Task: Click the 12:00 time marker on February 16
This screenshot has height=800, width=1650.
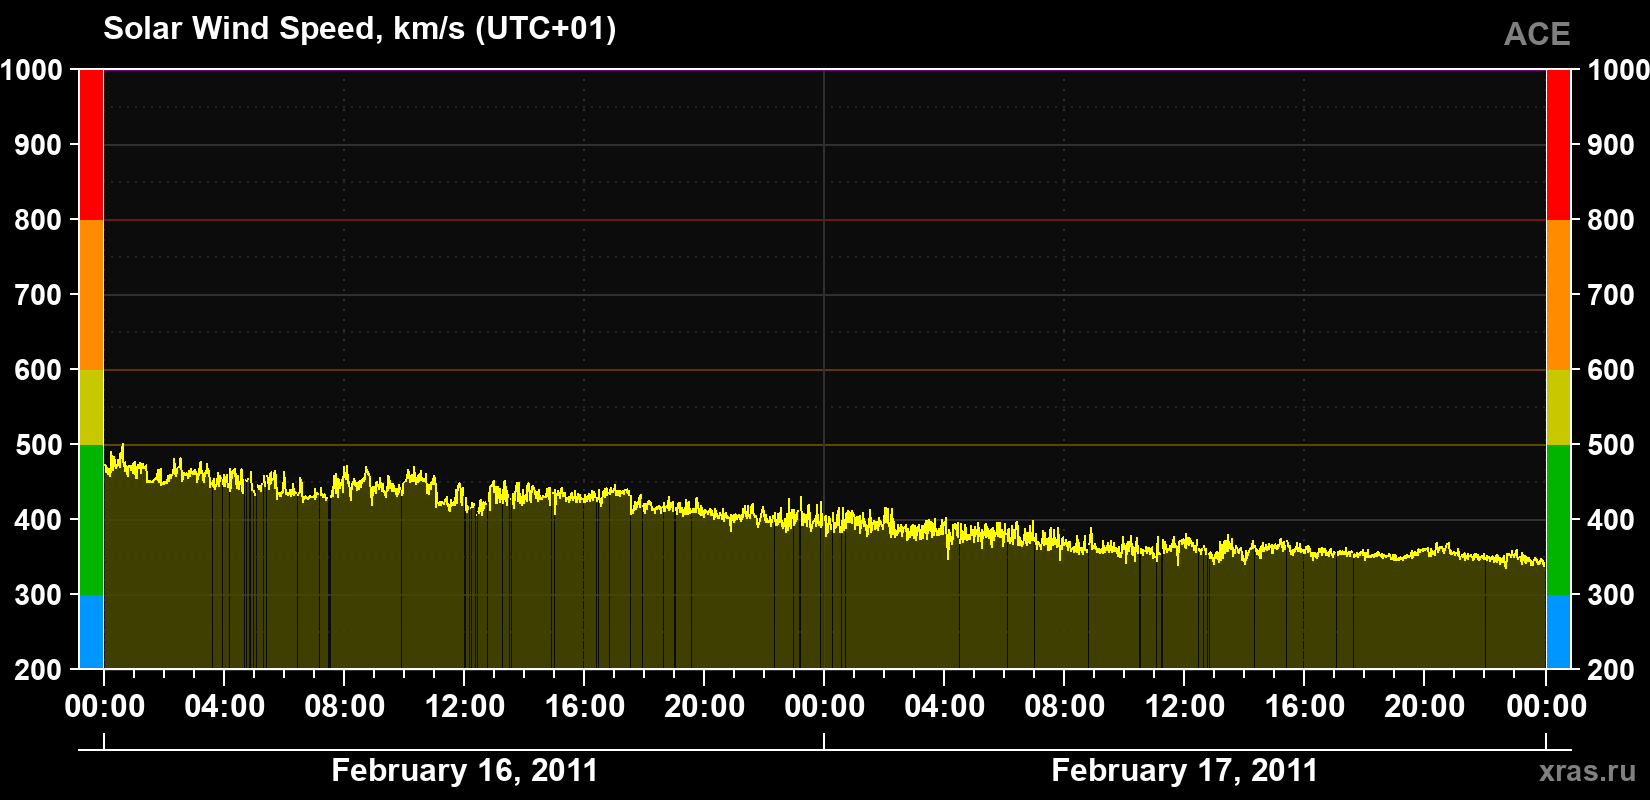Action: [464, 706]
